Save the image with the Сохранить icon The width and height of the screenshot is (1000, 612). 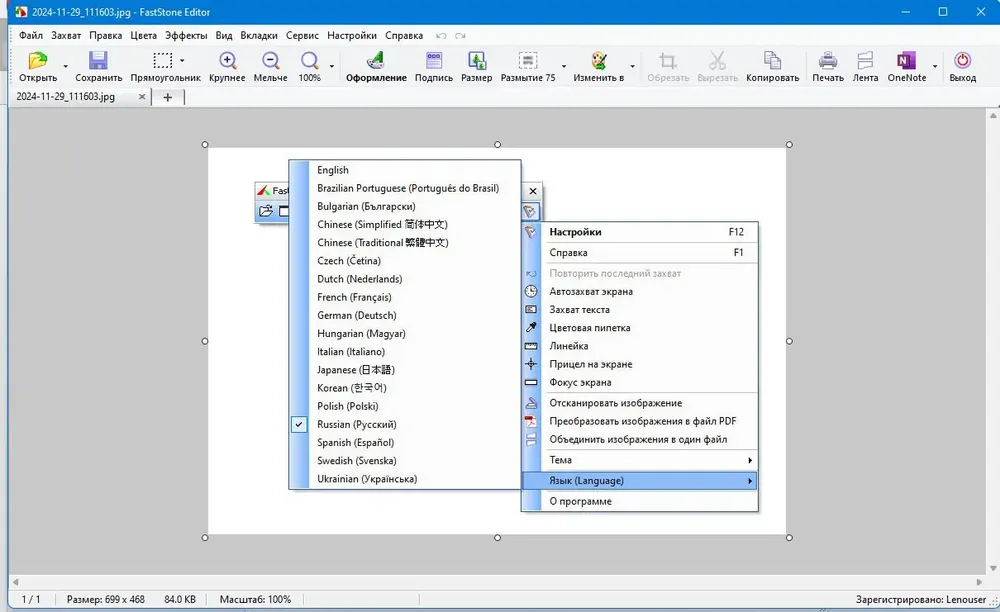(98, 61)
